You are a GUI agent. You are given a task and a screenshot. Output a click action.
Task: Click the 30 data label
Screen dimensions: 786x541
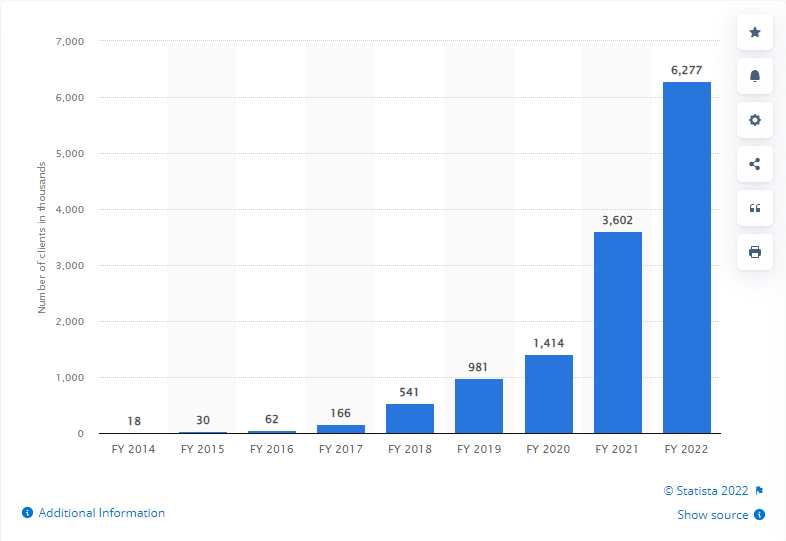[203, 420]
